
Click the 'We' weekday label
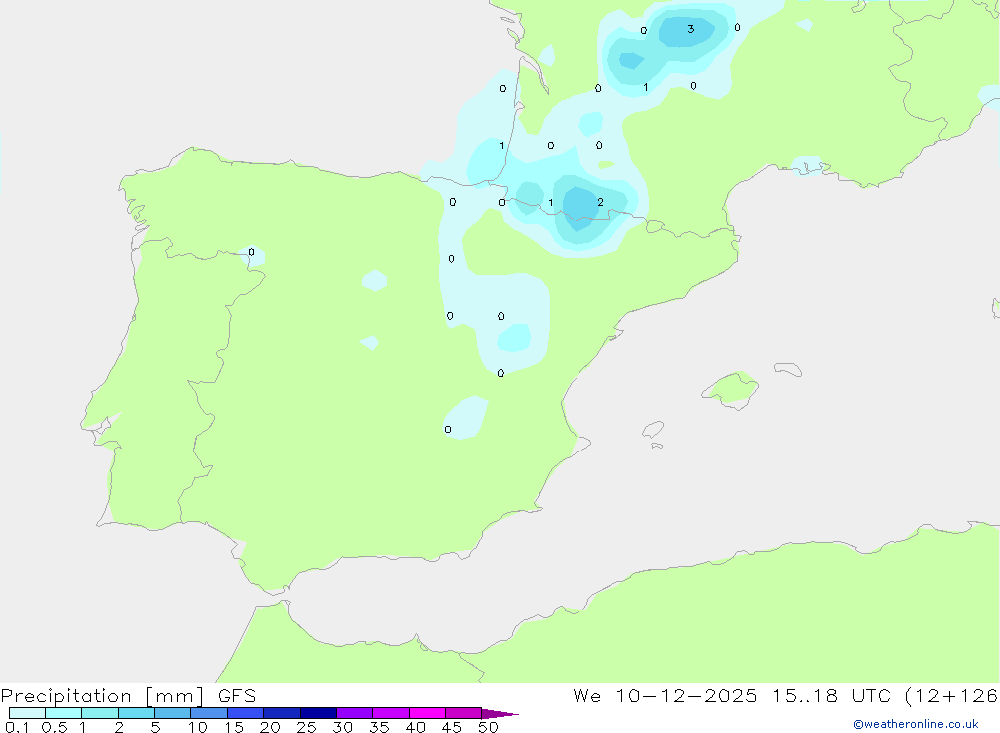coord(587,695)
